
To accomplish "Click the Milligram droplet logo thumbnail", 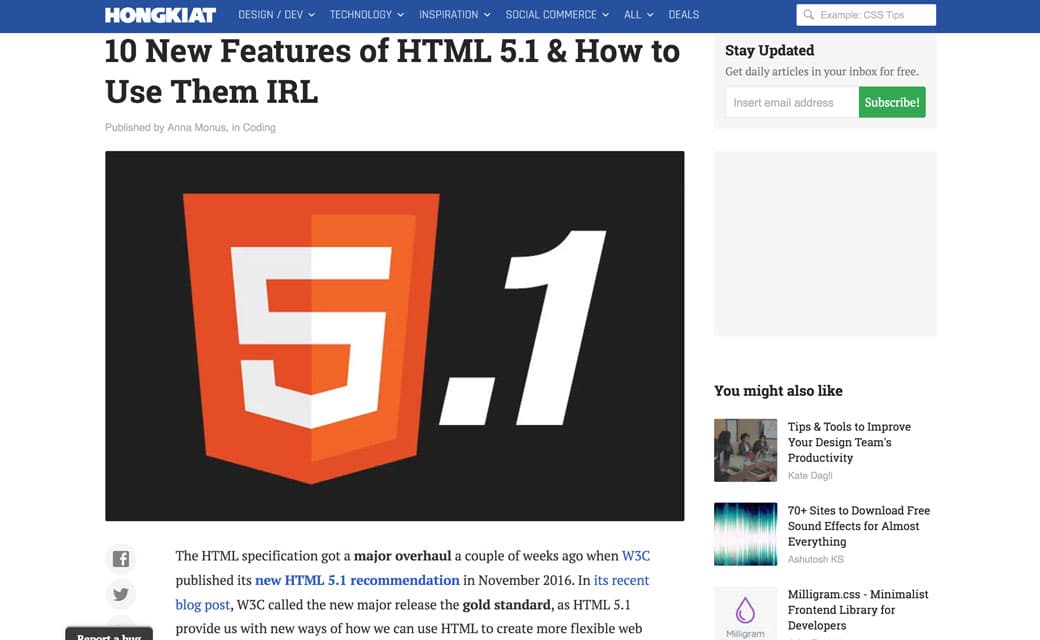I will tap(745, 612).
